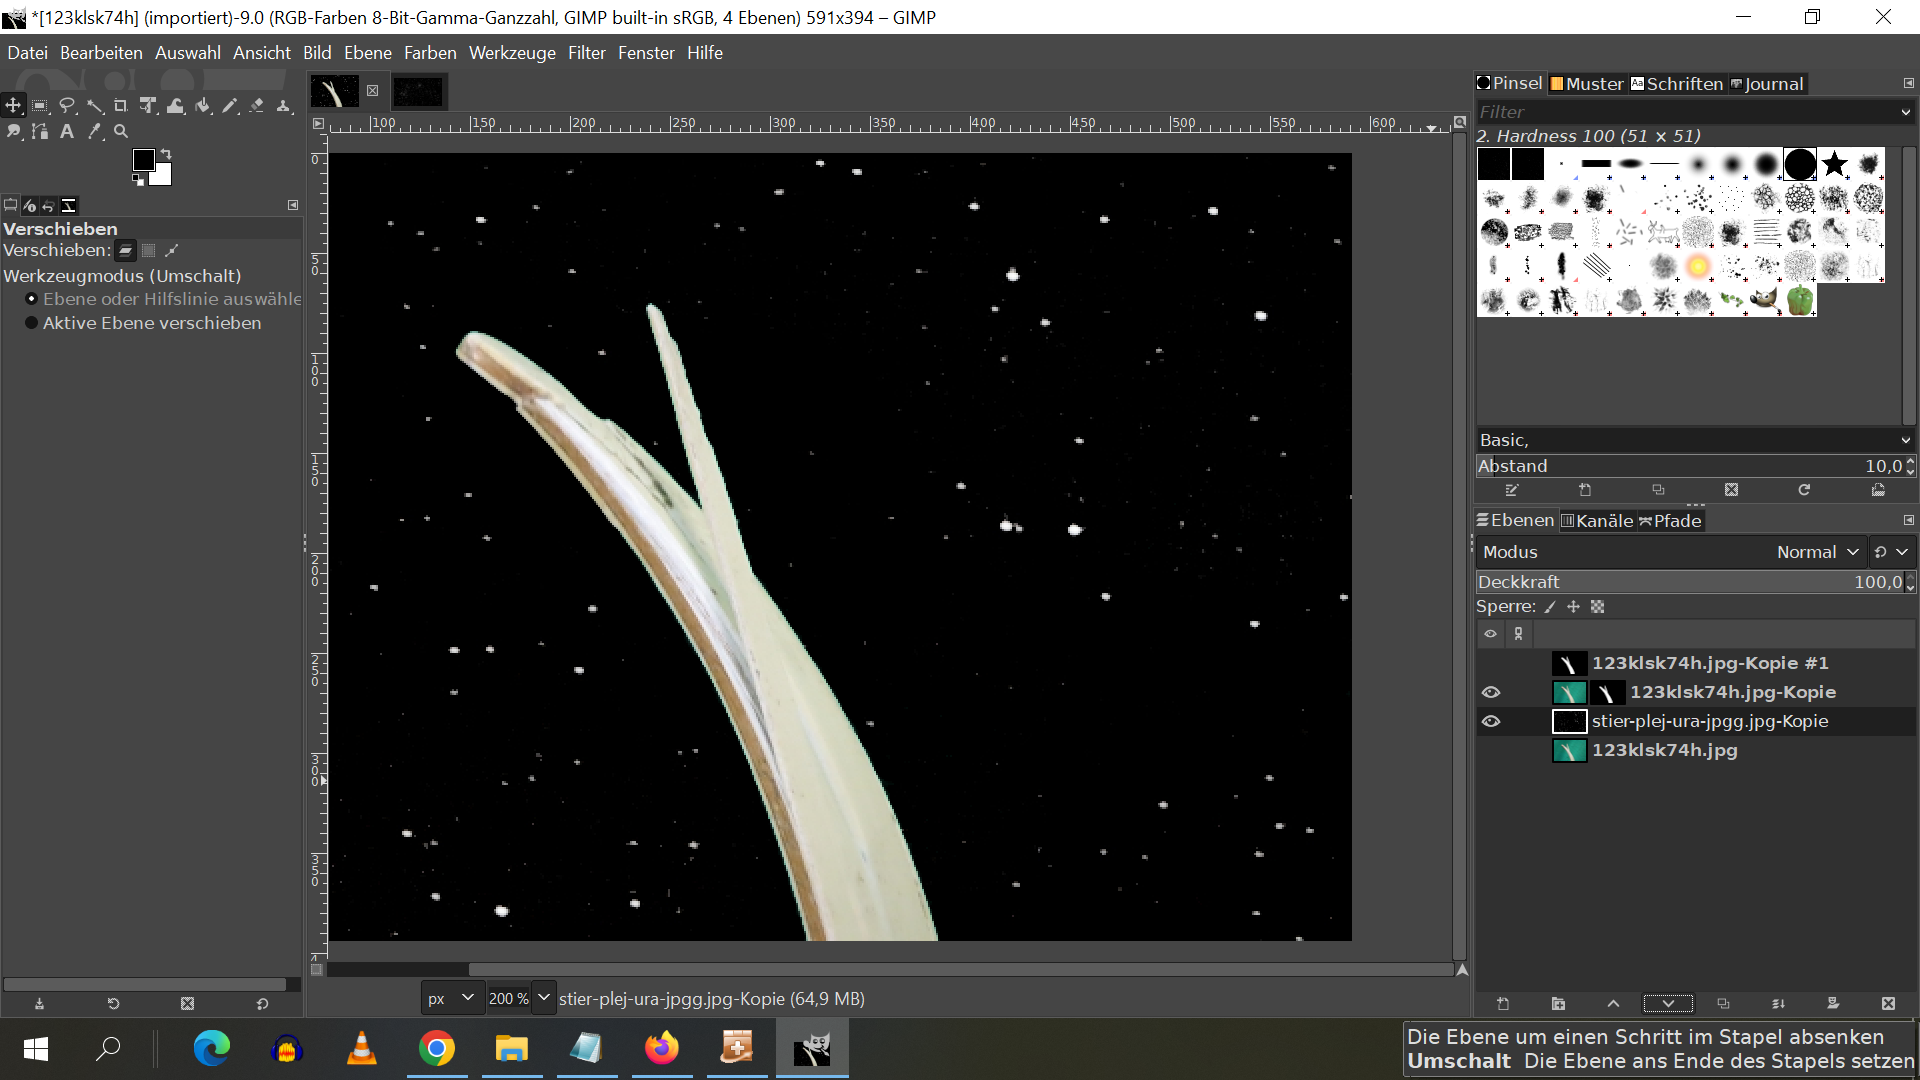Merge the layer down
1920x1080 pixels.
(1778, 1004)
